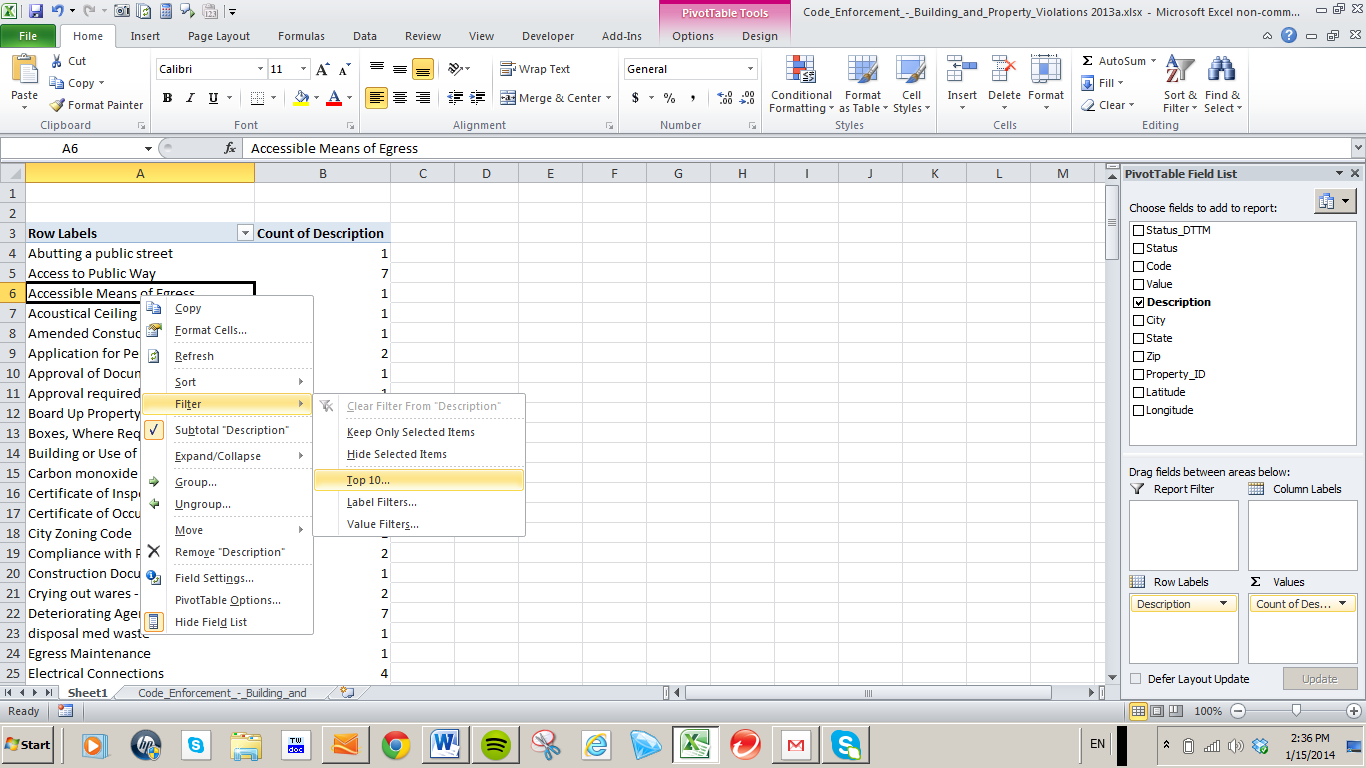Click the zoom slider handle
Image resolution: width=1366 pixels, height=768 pixels.
click(1296, 711)
